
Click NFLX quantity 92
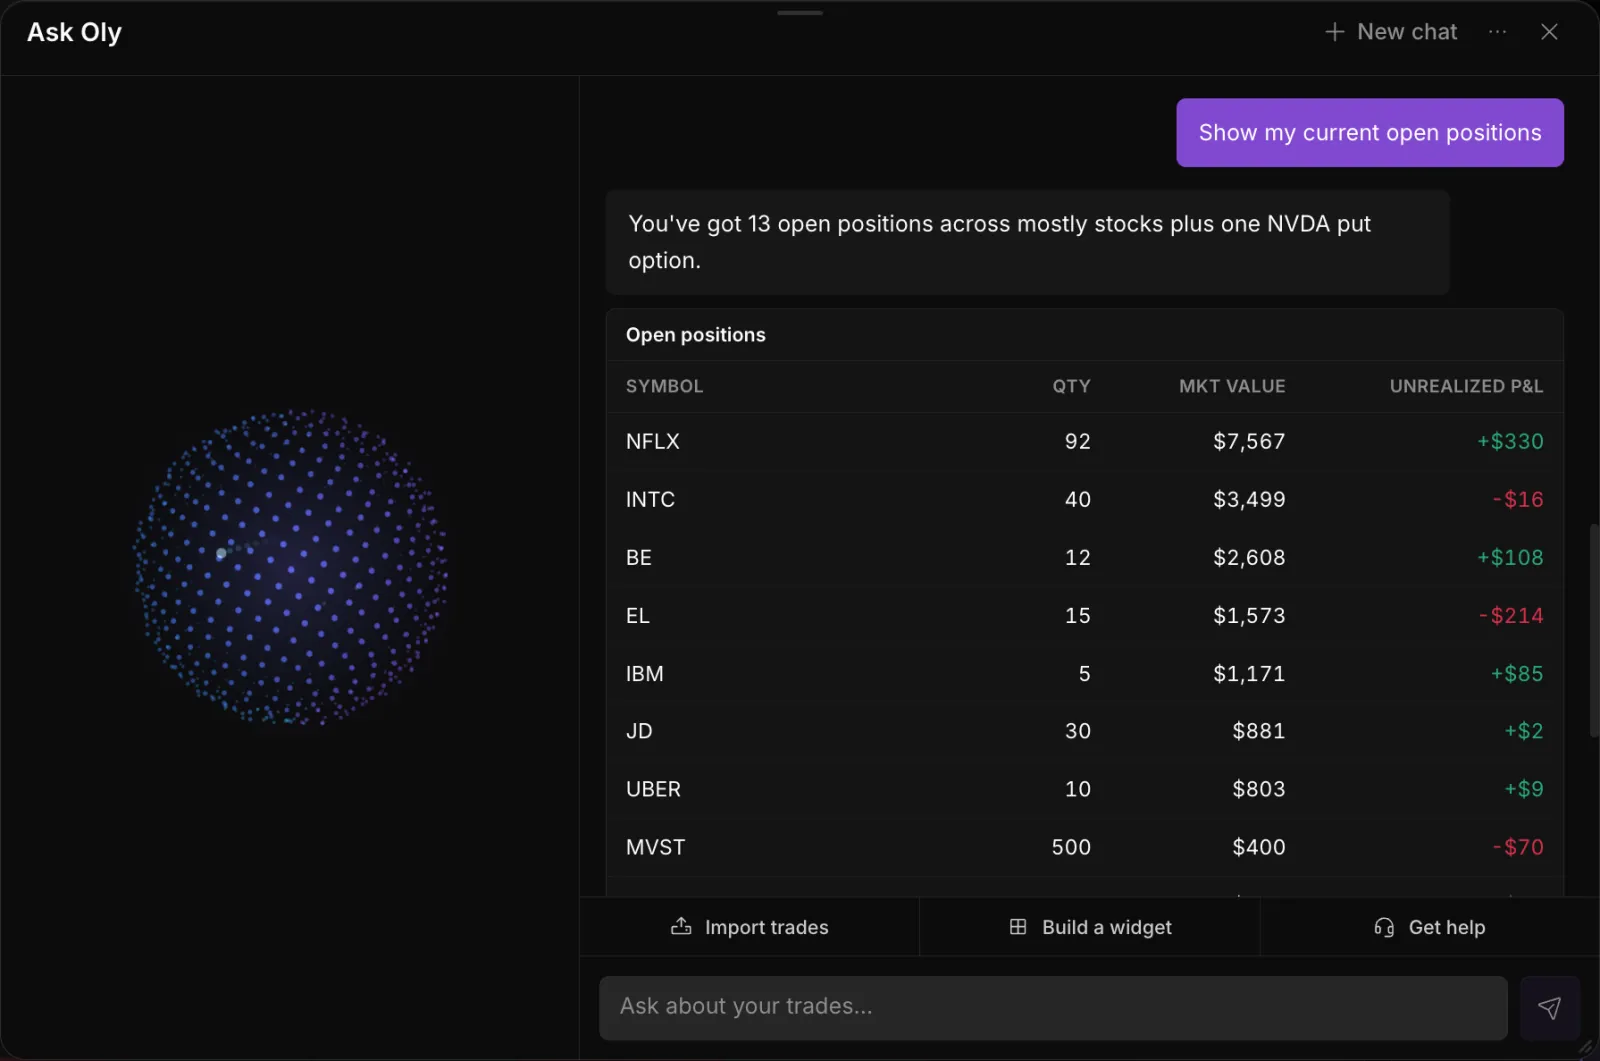click(1078, 441)
